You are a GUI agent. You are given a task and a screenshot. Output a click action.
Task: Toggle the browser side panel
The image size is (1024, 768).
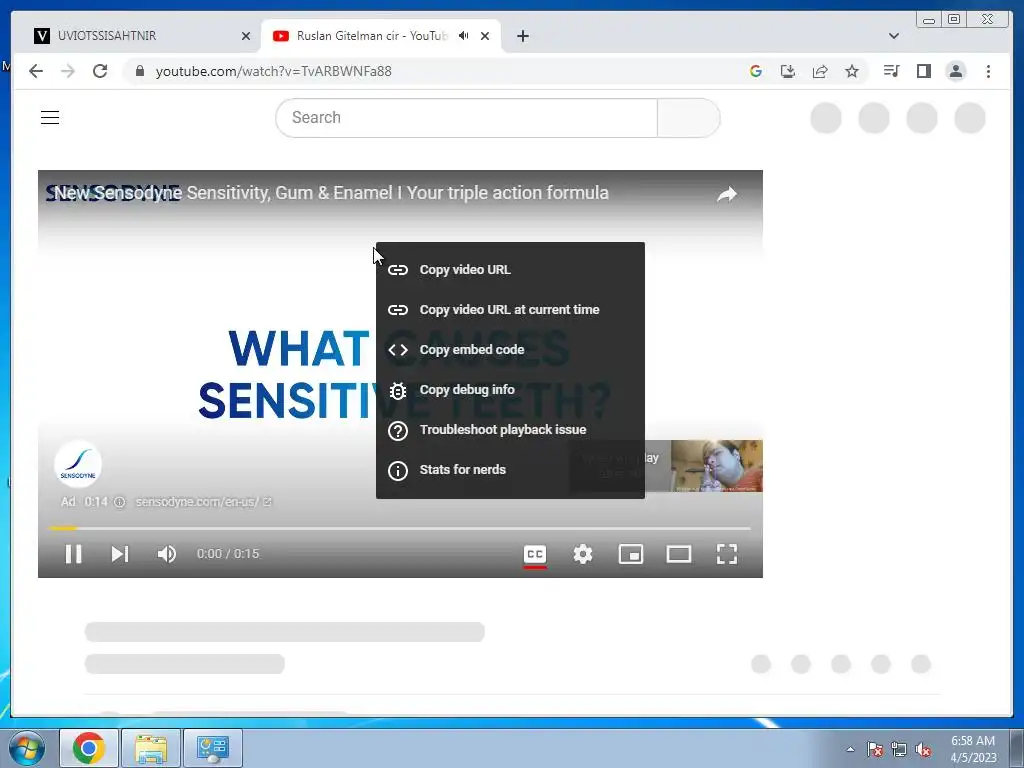[923, 71]
